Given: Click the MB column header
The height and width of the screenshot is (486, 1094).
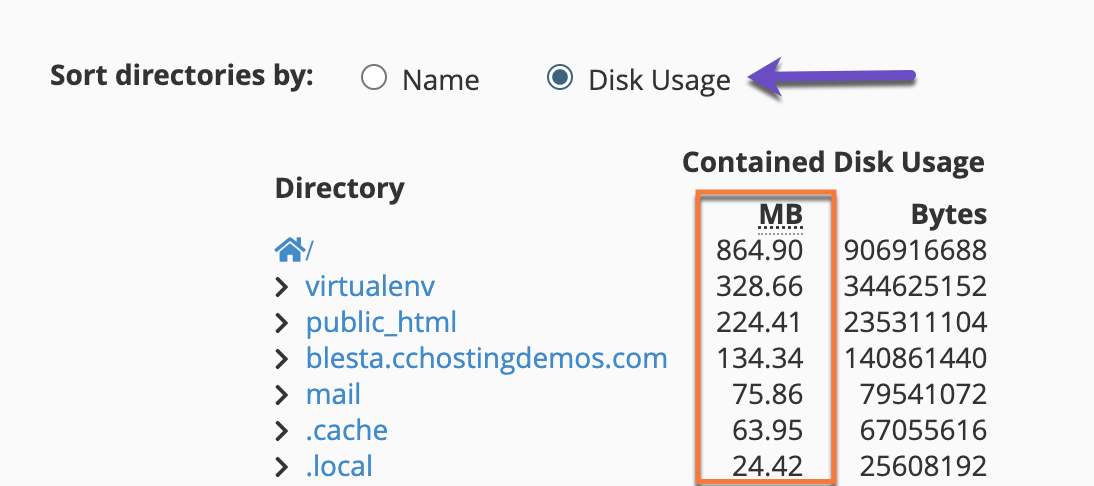Looking at the screenshot, I should point(781,215).
